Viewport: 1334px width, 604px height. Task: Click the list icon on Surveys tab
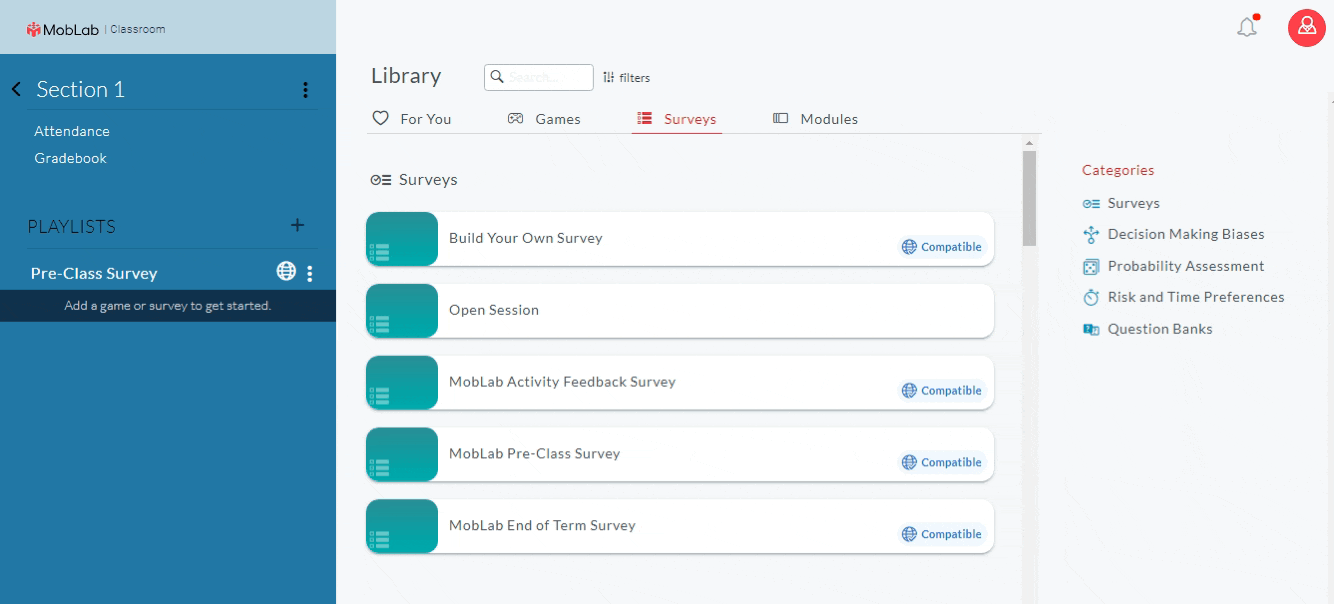645,118
